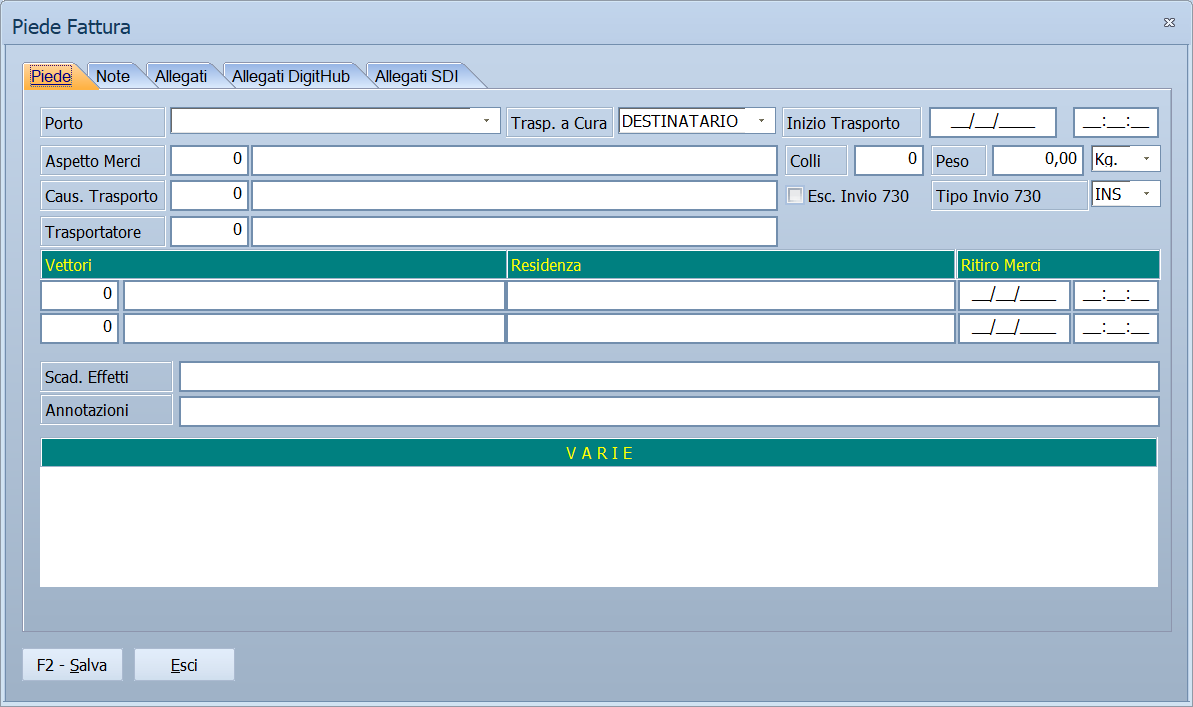The height and width of the screenshot is (707, 1193).
Task: Go to the Allegati SDI tab
Action: [417, 76]
